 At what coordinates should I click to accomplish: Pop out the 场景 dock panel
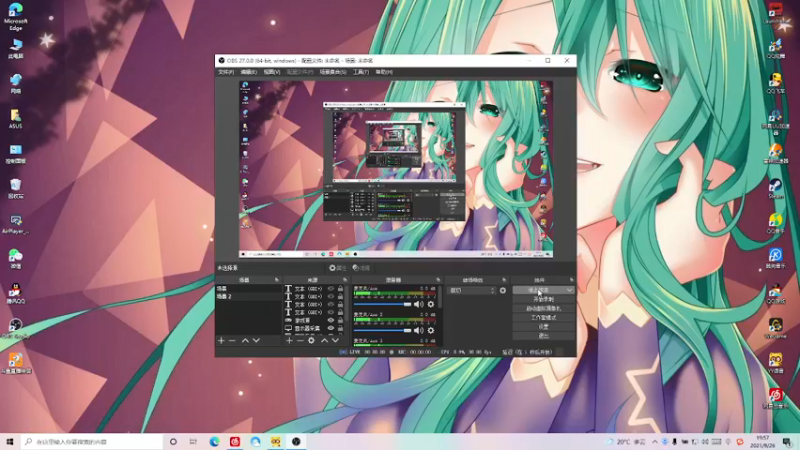click(277, 280)
